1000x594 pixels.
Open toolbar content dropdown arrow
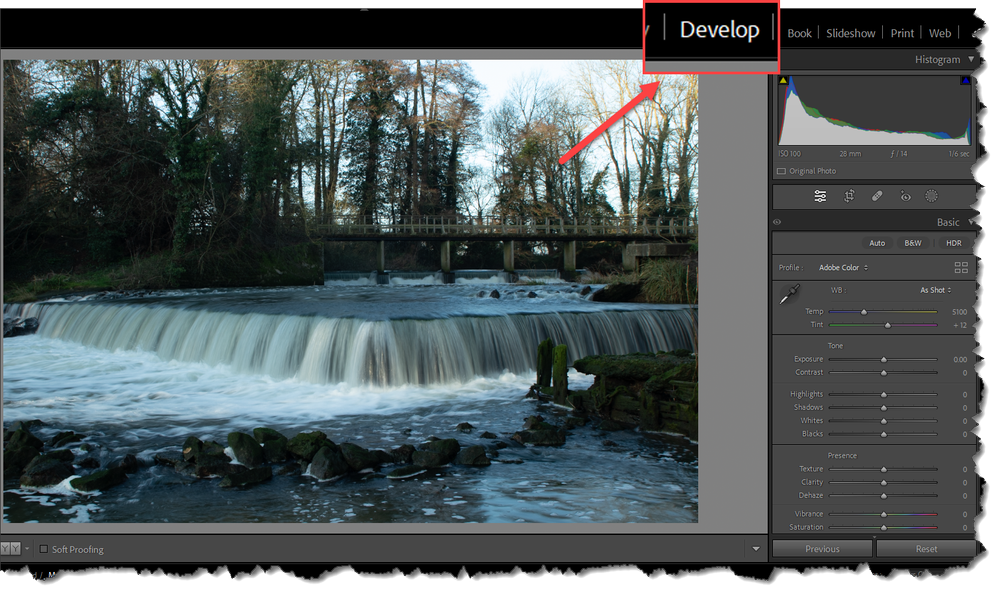756,549
